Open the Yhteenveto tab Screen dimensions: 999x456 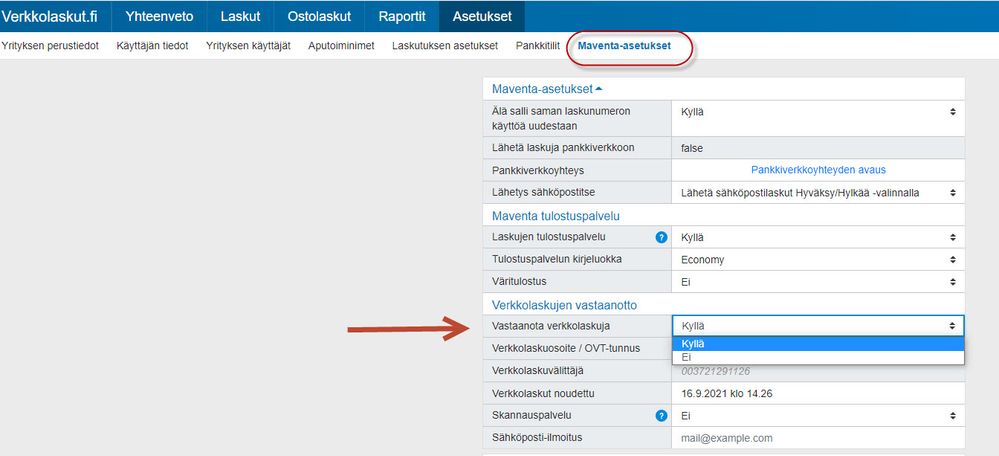pos(159,16)
